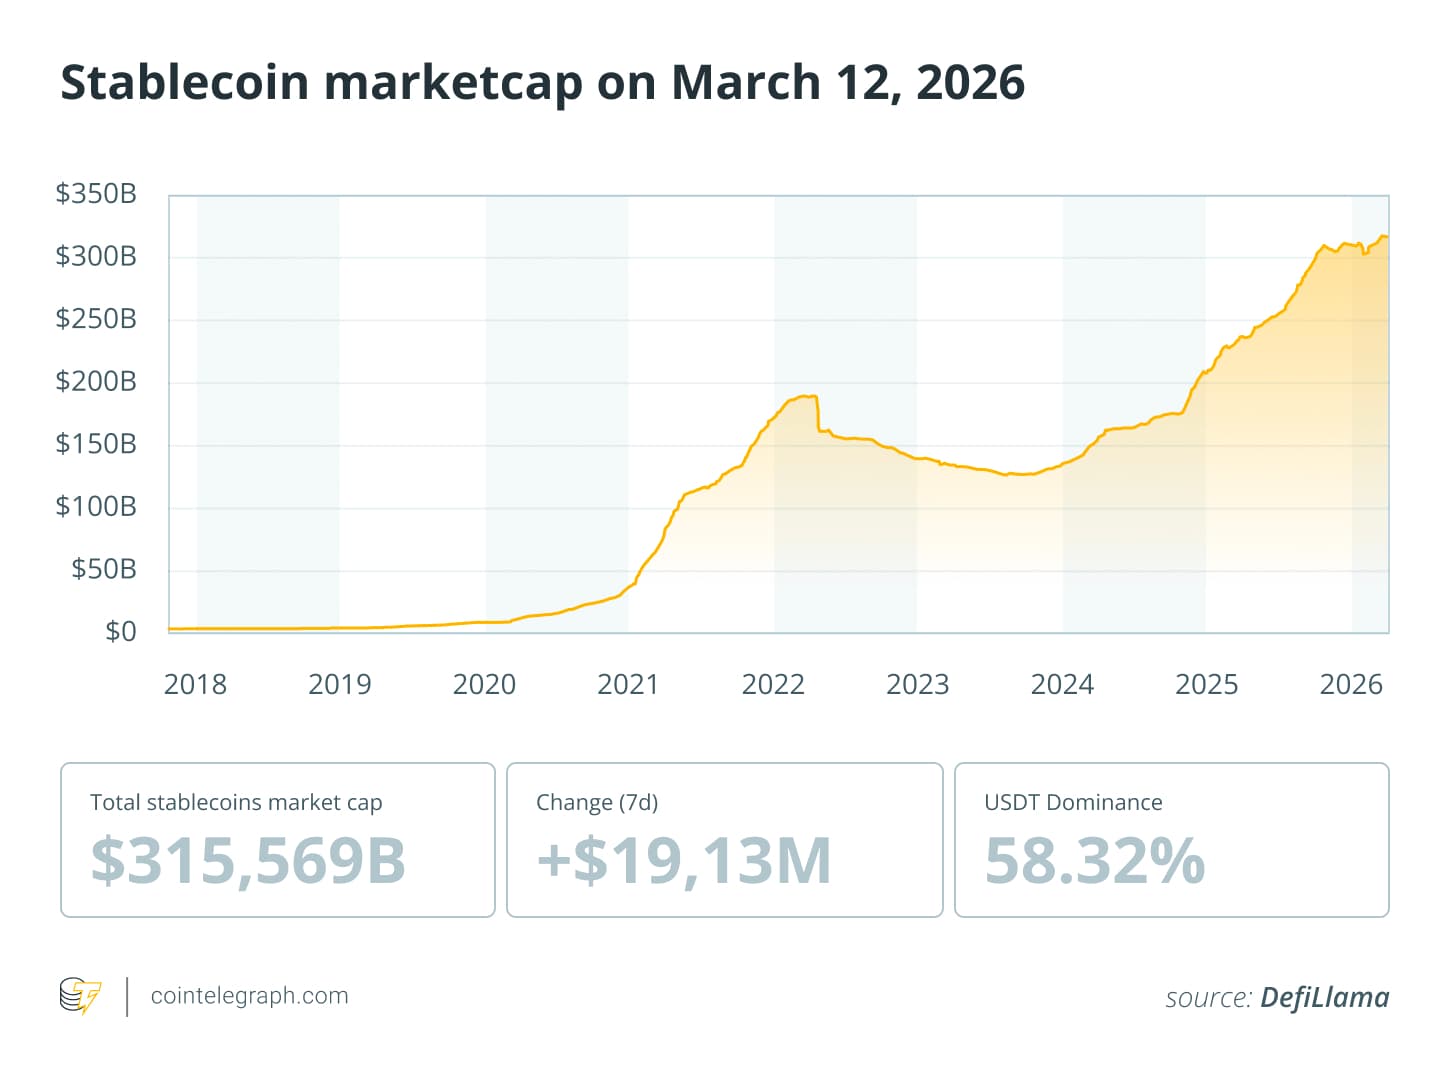The height and width of the screenshot is (1077, 1450).
Task: Click the DefiLlama source credit
Action: point(1276,997)
